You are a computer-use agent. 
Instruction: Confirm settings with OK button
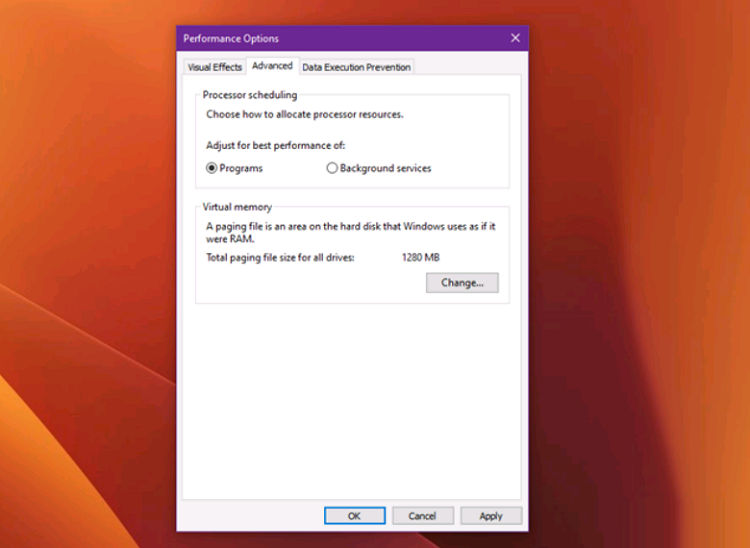(354, 516)
